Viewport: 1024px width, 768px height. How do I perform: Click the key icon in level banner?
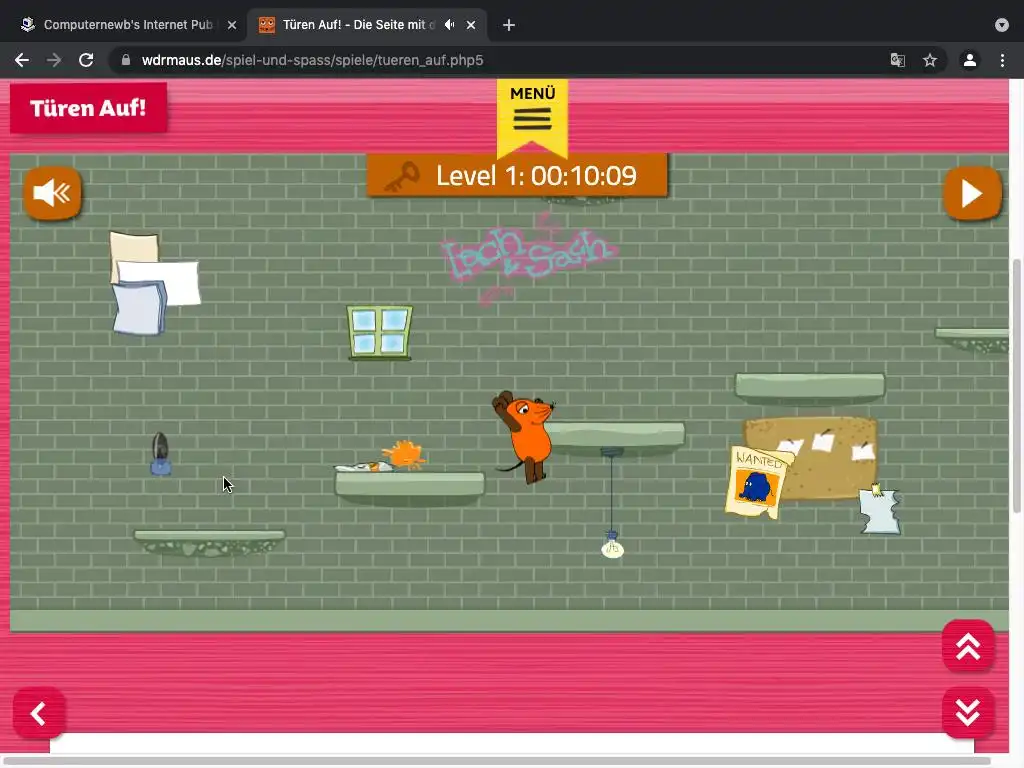(401, 176)
